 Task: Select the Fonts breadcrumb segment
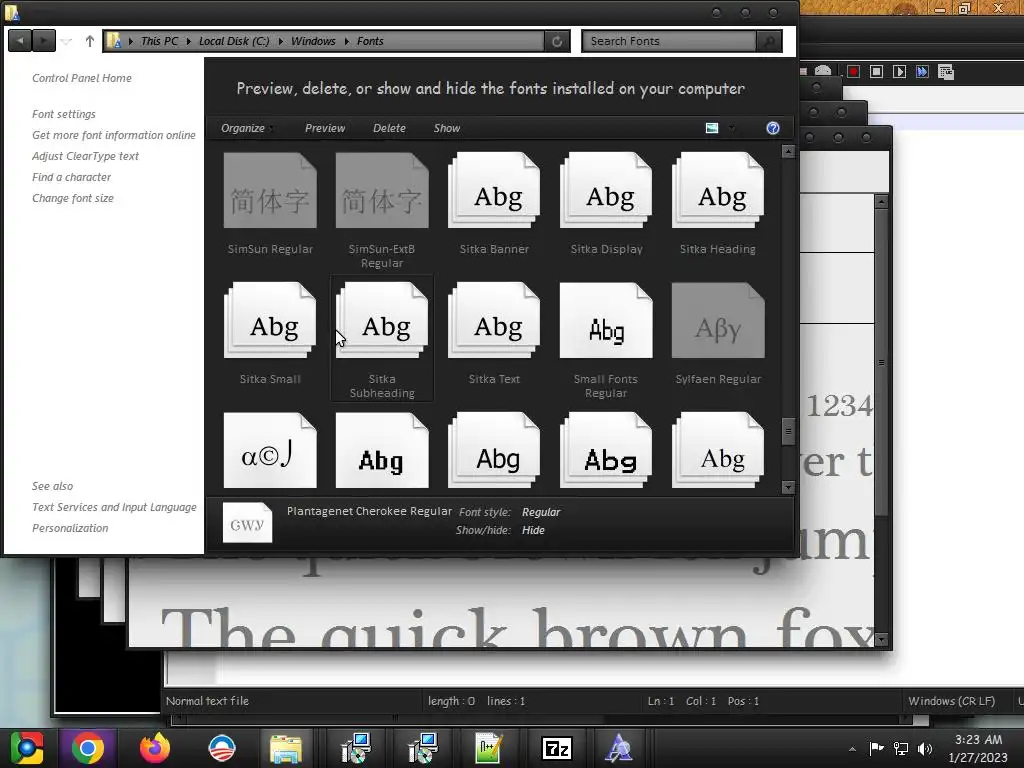point(370,41)
